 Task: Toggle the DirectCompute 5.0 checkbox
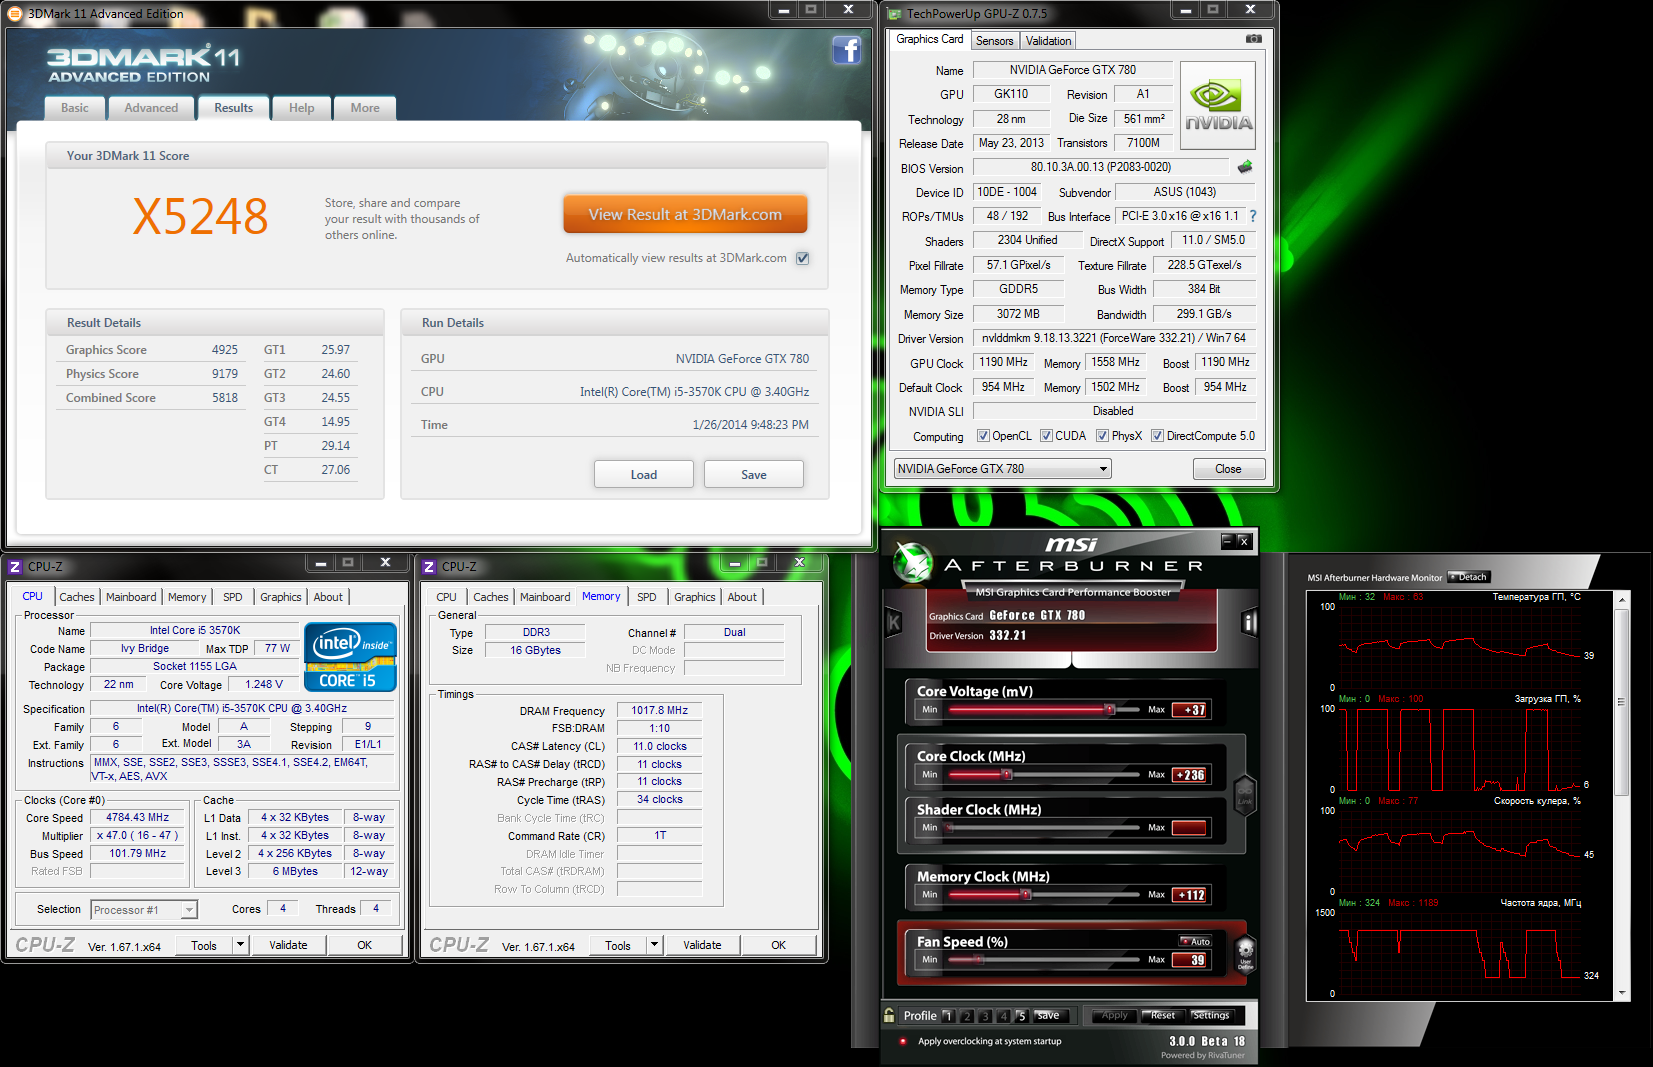pos(1157,436)
